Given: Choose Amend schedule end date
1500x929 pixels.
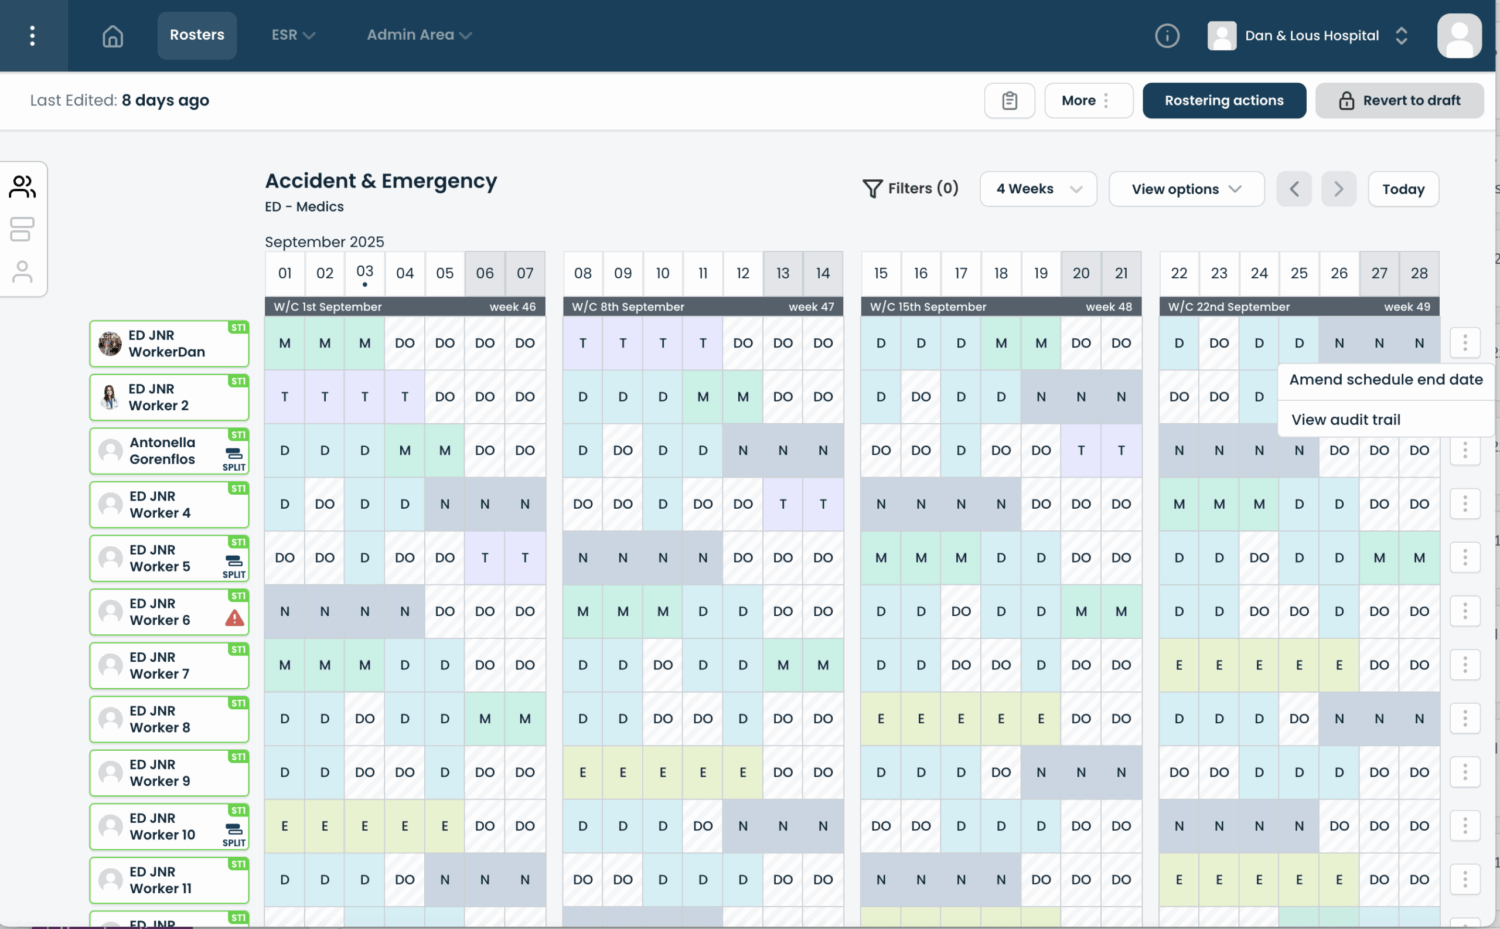Looking at the screenshot, I should pos(1385,380).
